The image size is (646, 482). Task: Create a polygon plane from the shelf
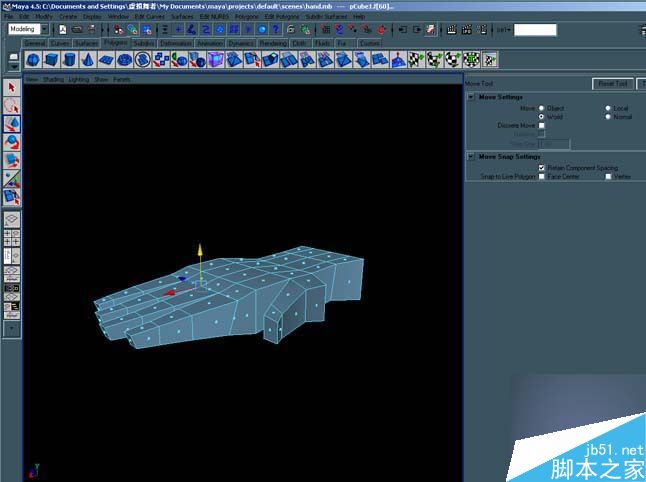(x=106, y=60)
